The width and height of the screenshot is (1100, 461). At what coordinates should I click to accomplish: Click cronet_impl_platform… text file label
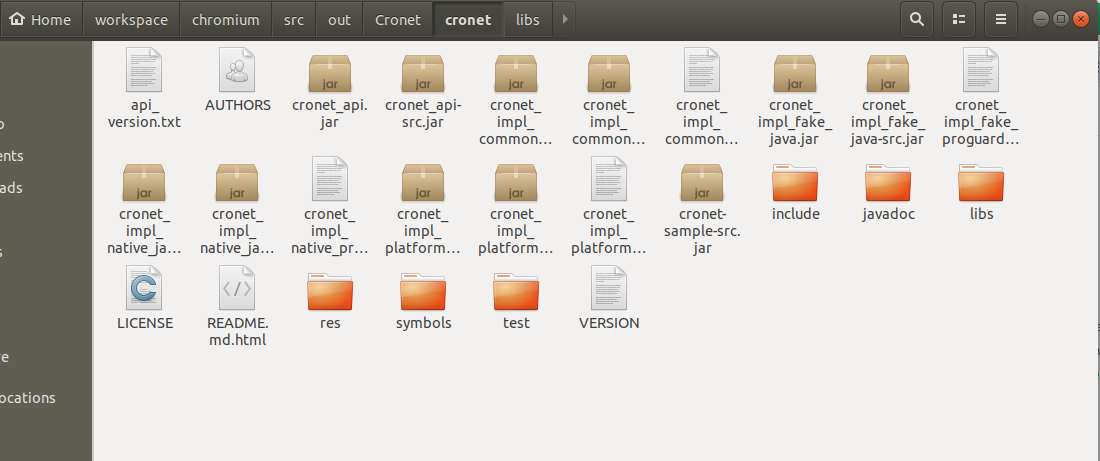[609, 231]
